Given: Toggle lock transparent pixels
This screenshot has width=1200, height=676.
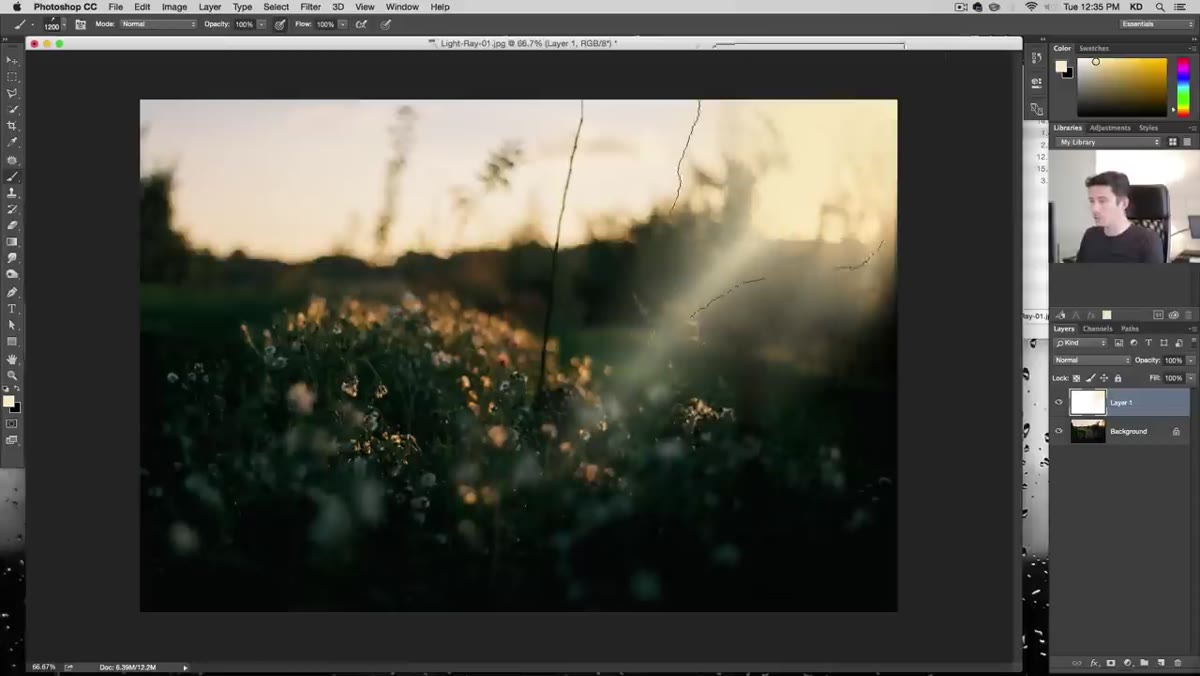Looking at the screenshot, I should [x=1077, y=378].
